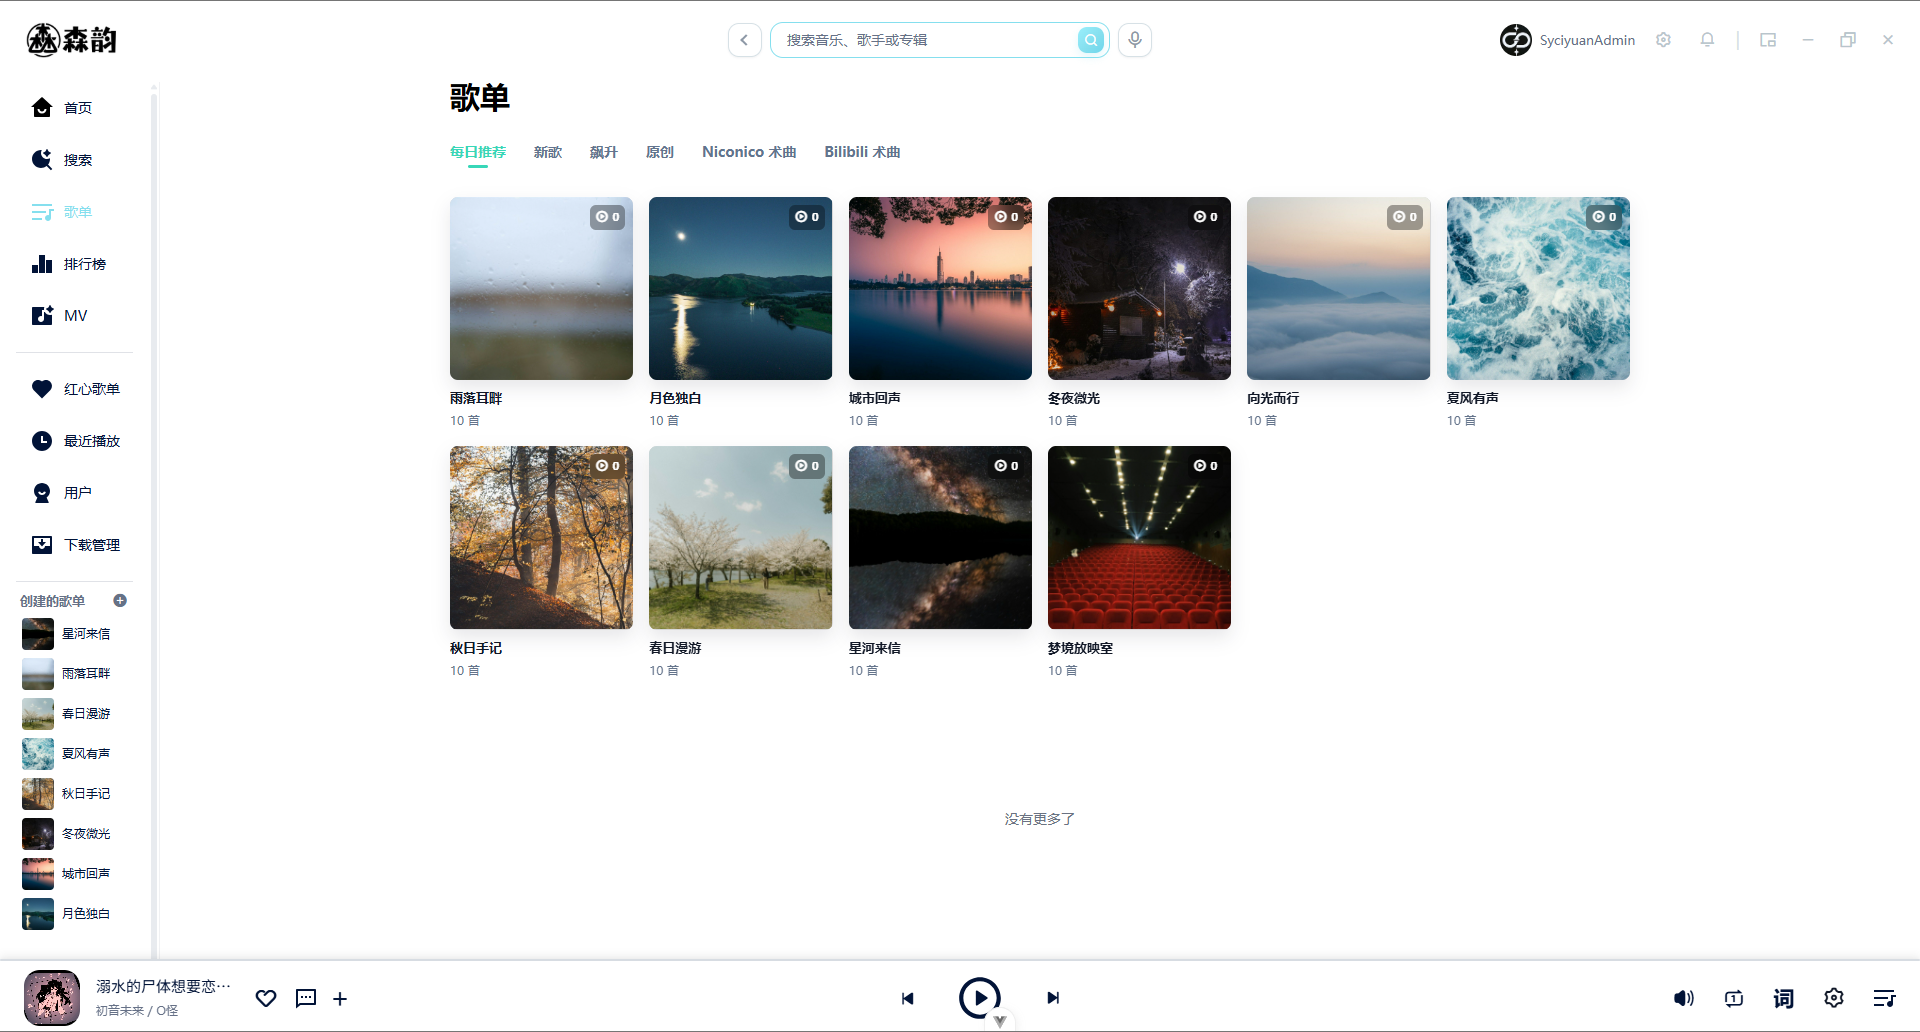Mute volume speaker icon
The image size is (1920, 1032).
pos(1684,998)
